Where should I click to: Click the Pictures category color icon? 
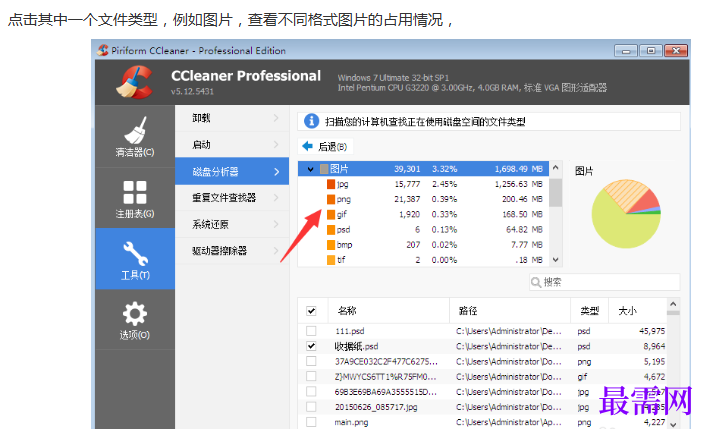324,169
